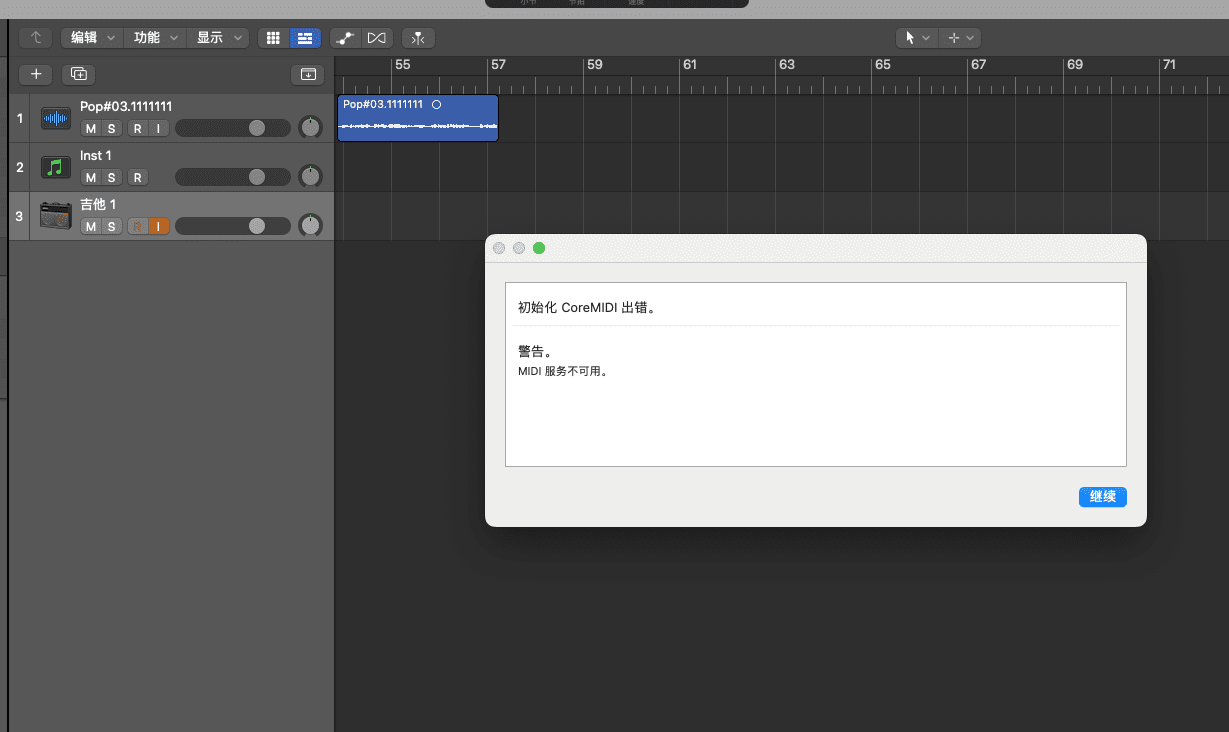Screen dimensions: 1229x732
Task: Click the 初始化 CoreMIDI 出错 message
Action: (587, 308)
